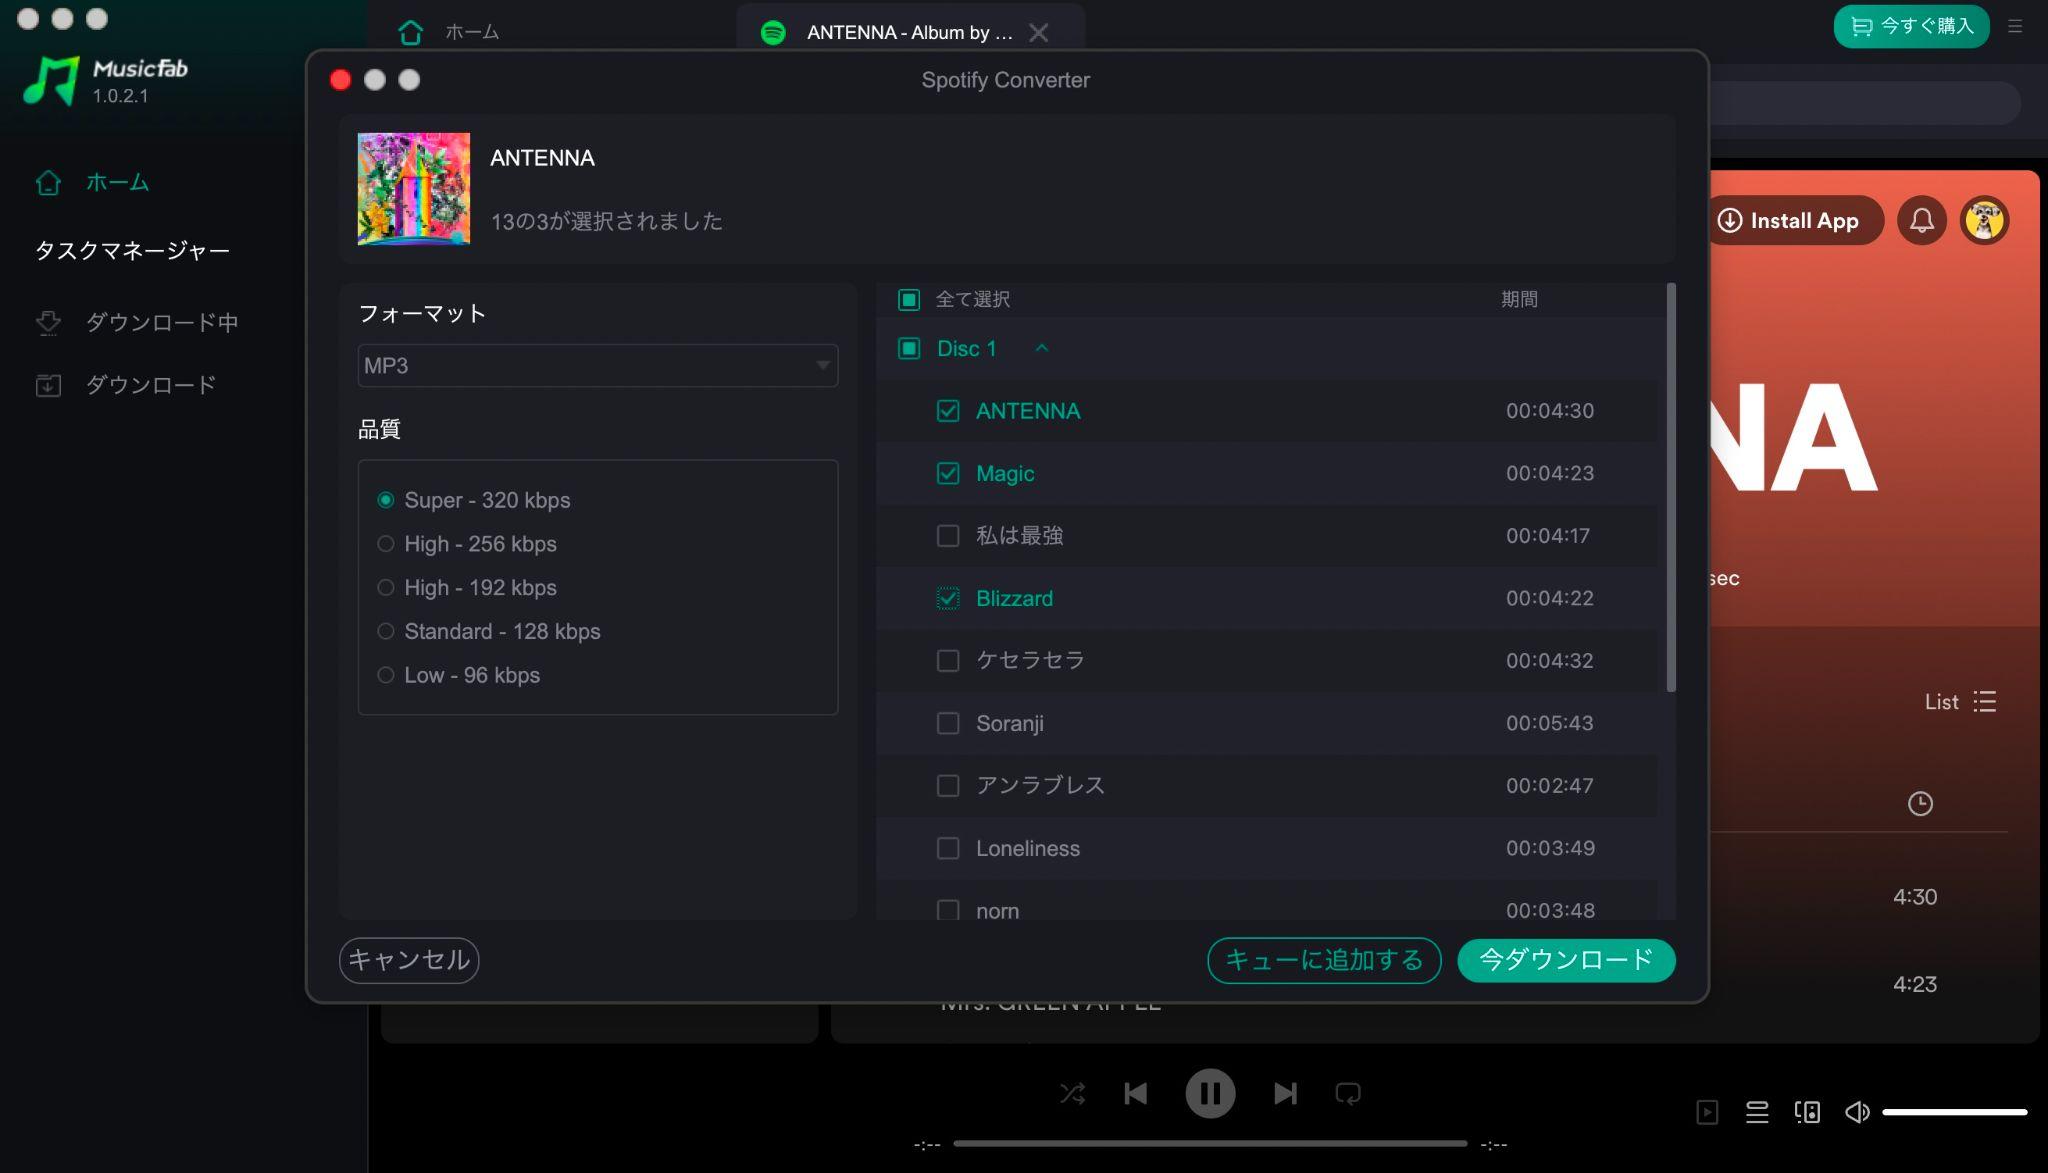Adjust the volume slider
The width and height of the screenshot is (2048, 1173).
click(1955, 1112)
